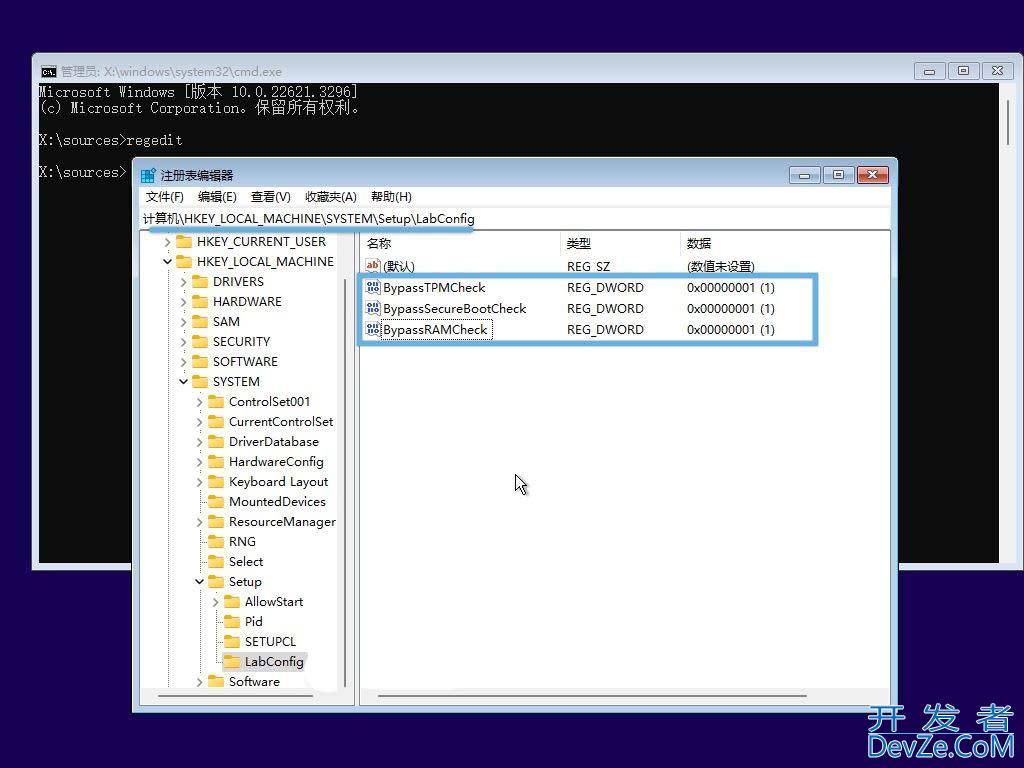Select the Keyboard Layout folder icon
Viewport: 1024px width, 768px height.
point(216,481)
